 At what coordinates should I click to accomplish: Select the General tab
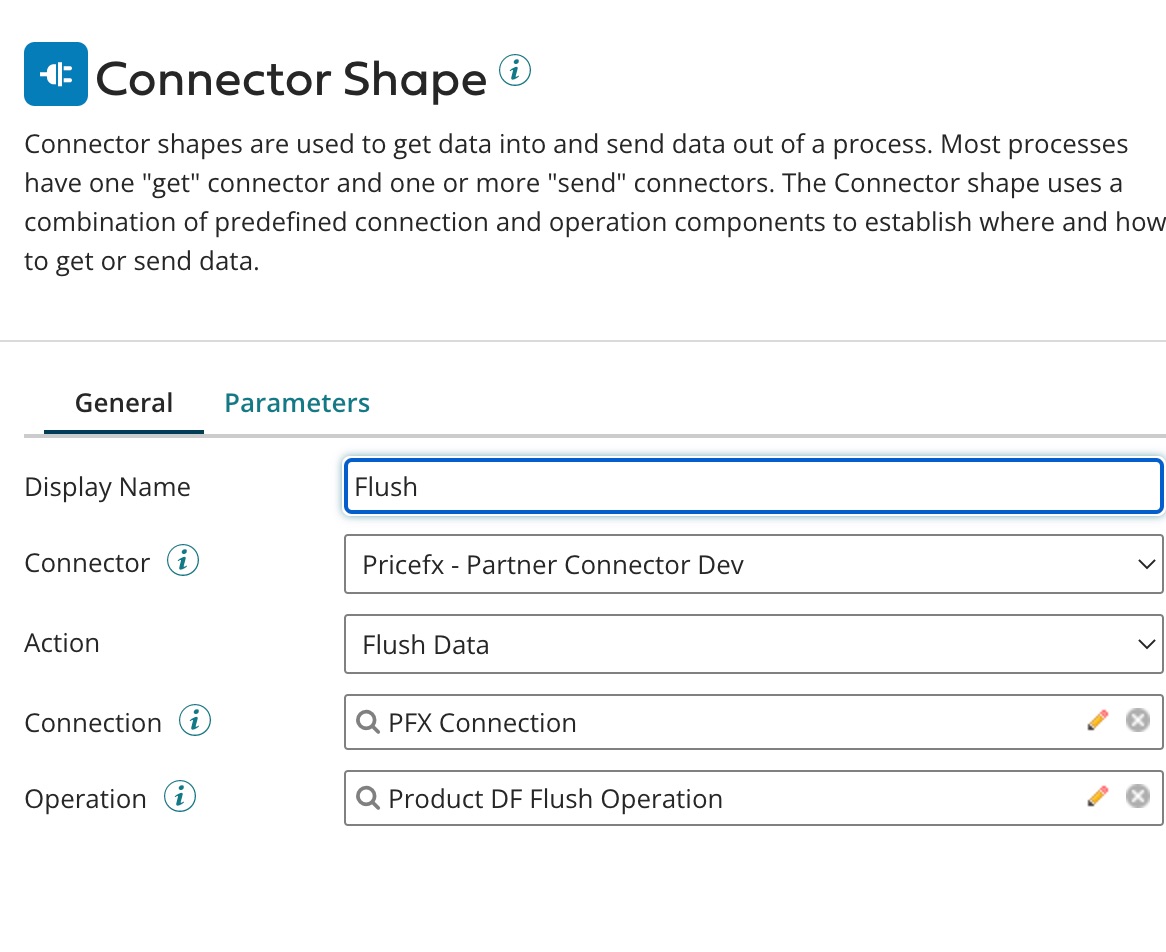click(124, 403)
